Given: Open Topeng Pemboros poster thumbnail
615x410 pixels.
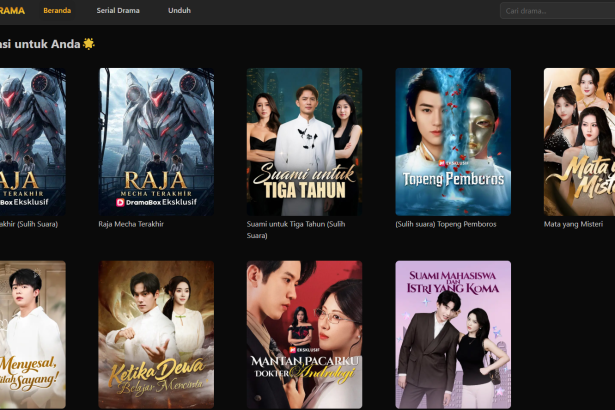Looking at the screenshot, I should [453, 142].
